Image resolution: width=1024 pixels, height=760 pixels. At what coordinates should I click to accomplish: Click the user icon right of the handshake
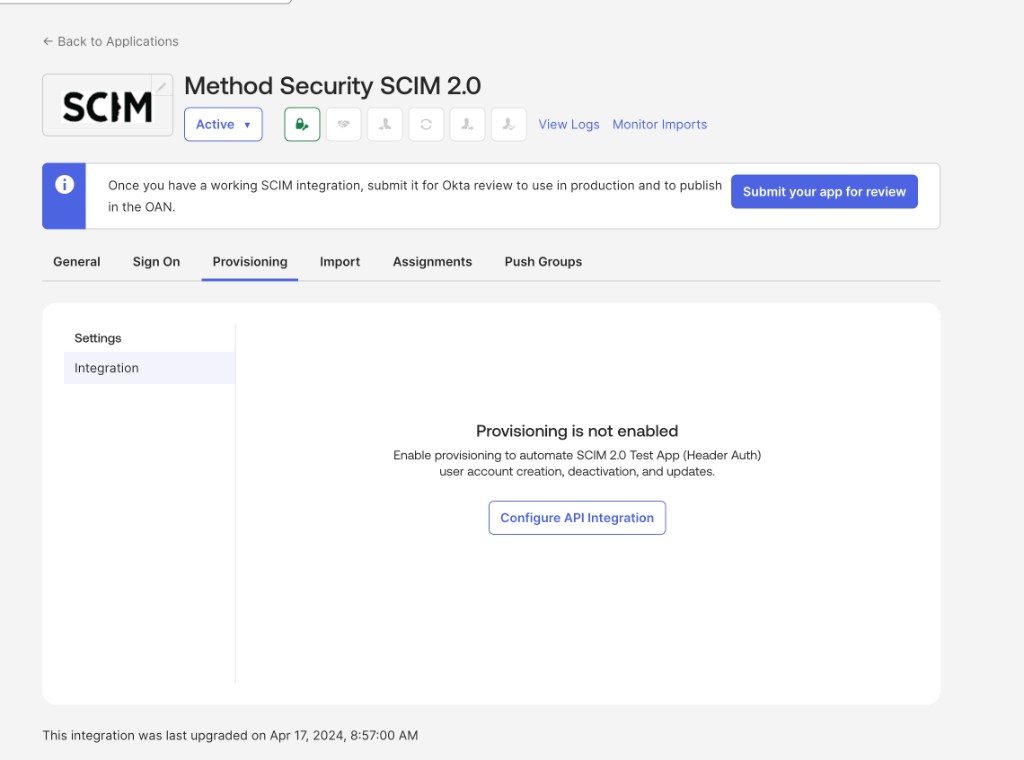385,124
